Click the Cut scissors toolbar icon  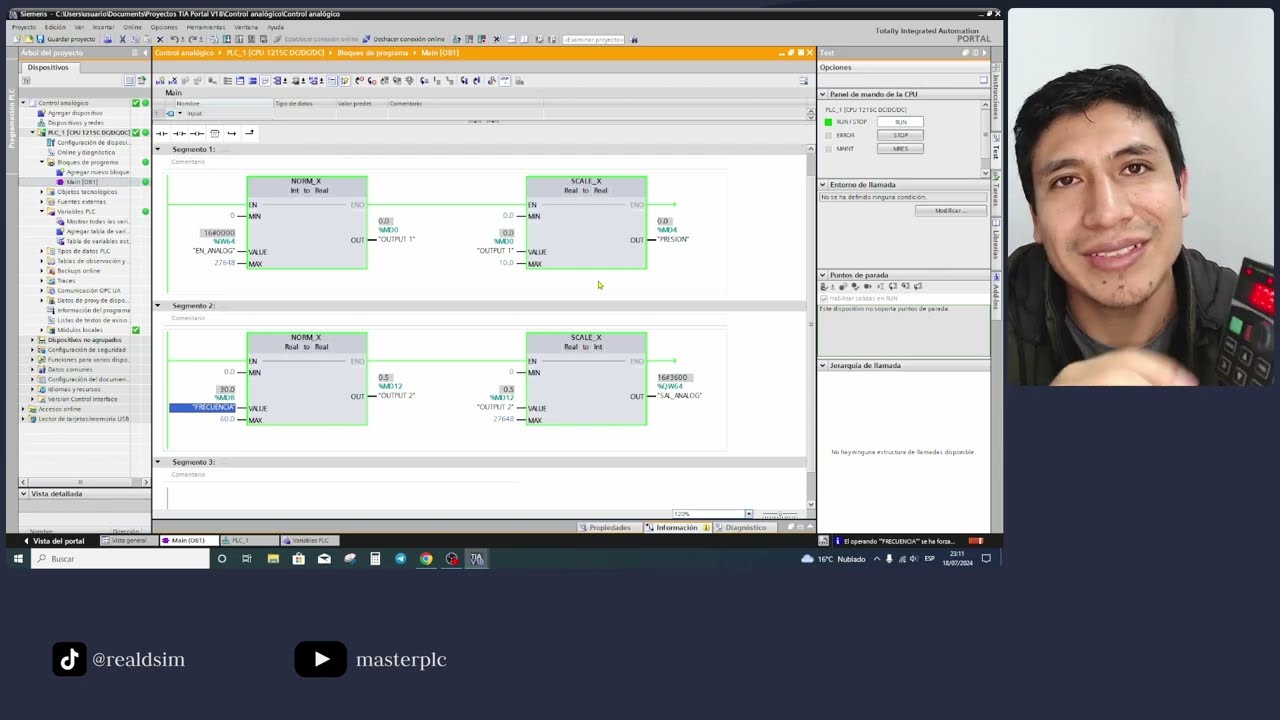pyautogui.click(x=122, y=39)
